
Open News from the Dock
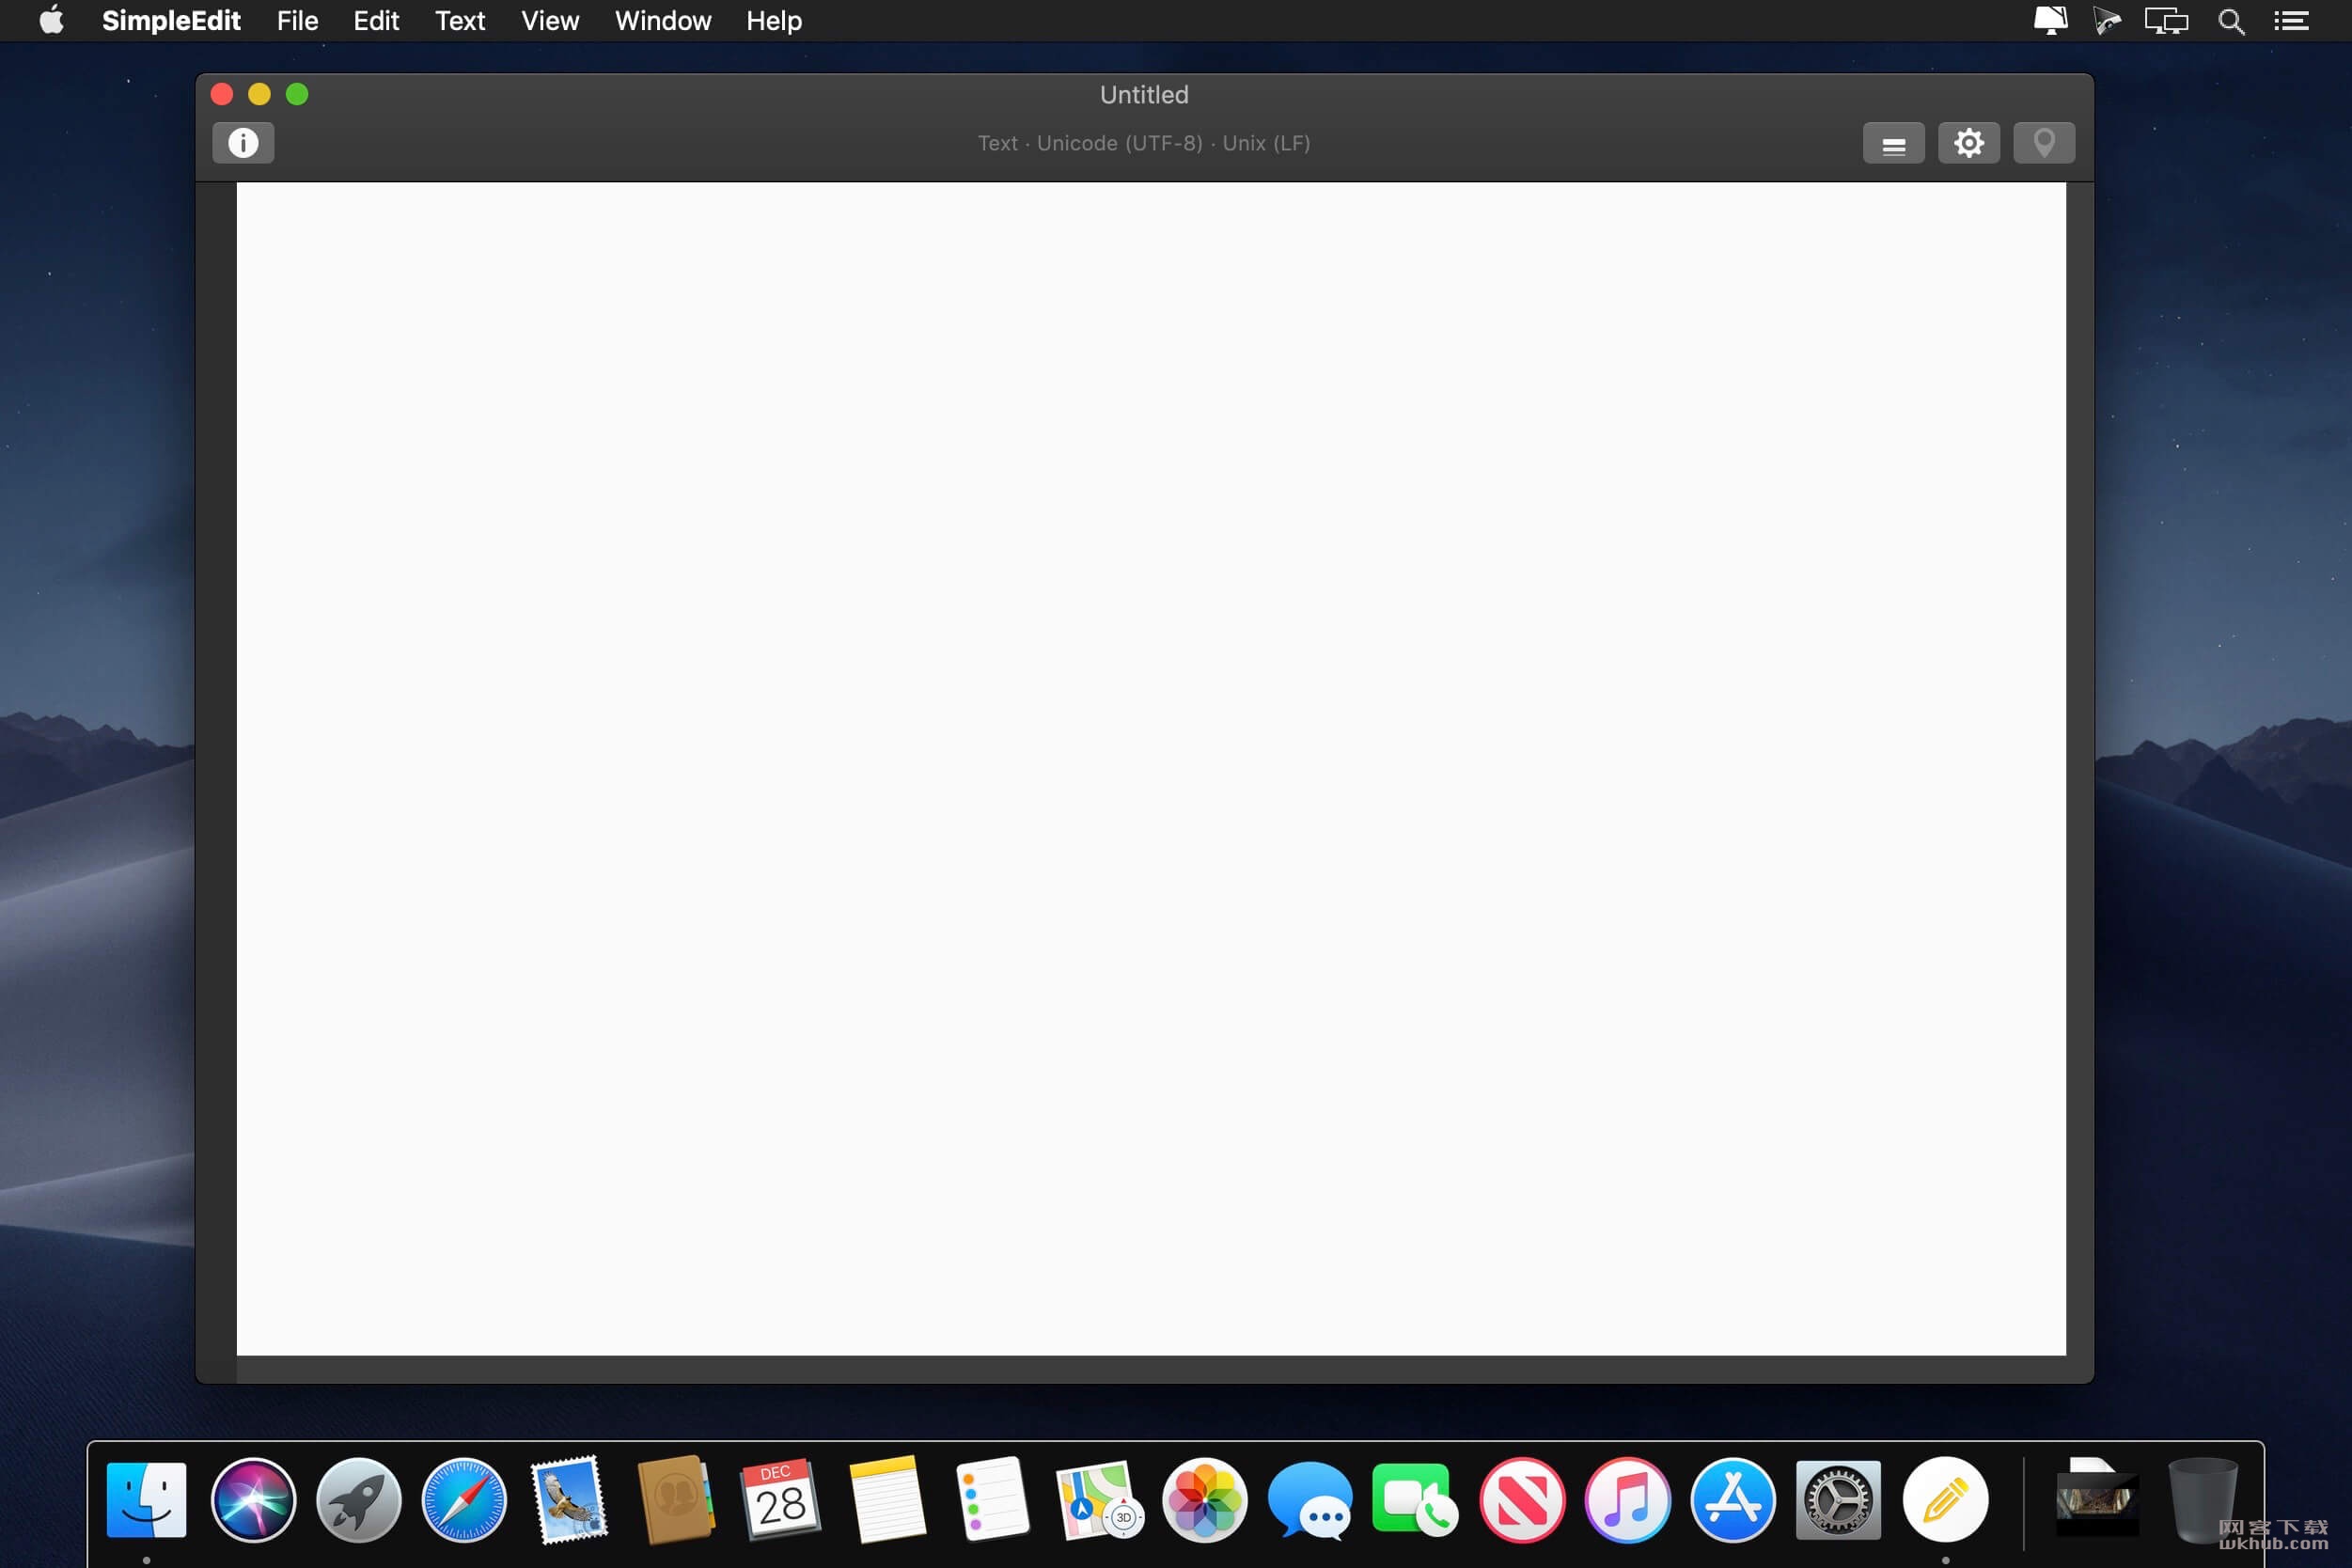[x=1522, y=1500]
